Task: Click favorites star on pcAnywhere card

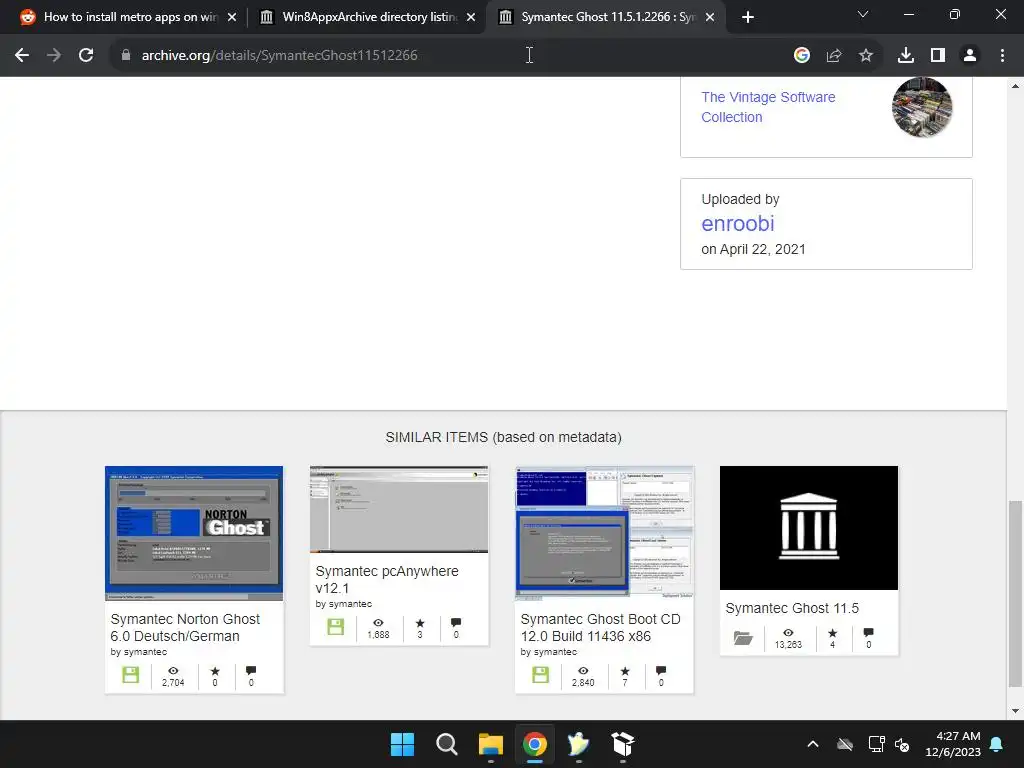Action: coord(420,623)
